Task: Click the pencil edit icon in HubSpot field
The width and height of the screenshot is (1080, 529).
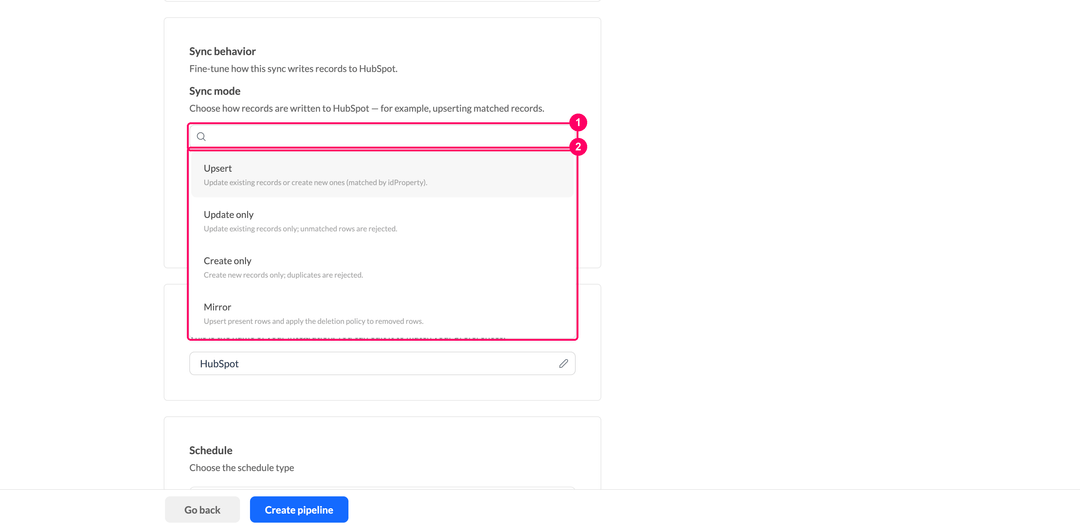Action: pyautogui.click(x=563, y=364)
